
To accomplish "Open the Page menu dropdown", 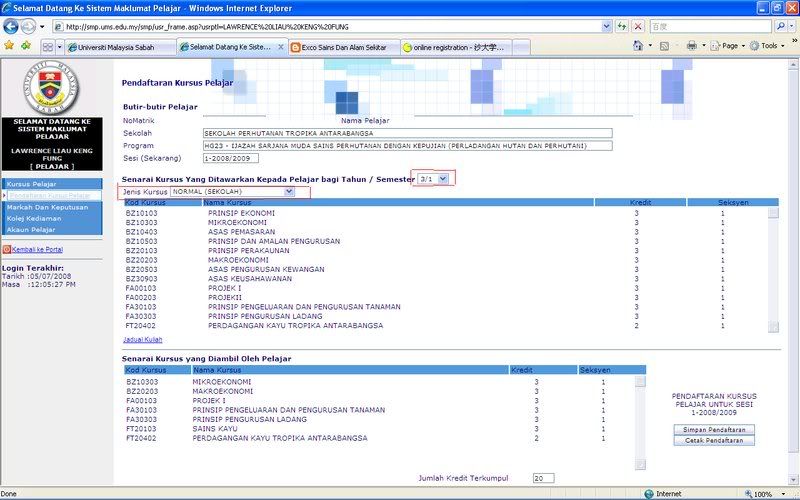I will tap(728, 46).
